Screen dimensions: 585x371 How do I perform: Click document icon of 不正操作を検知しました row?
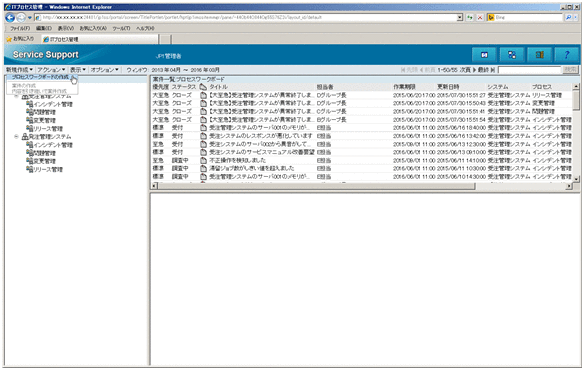203,160
